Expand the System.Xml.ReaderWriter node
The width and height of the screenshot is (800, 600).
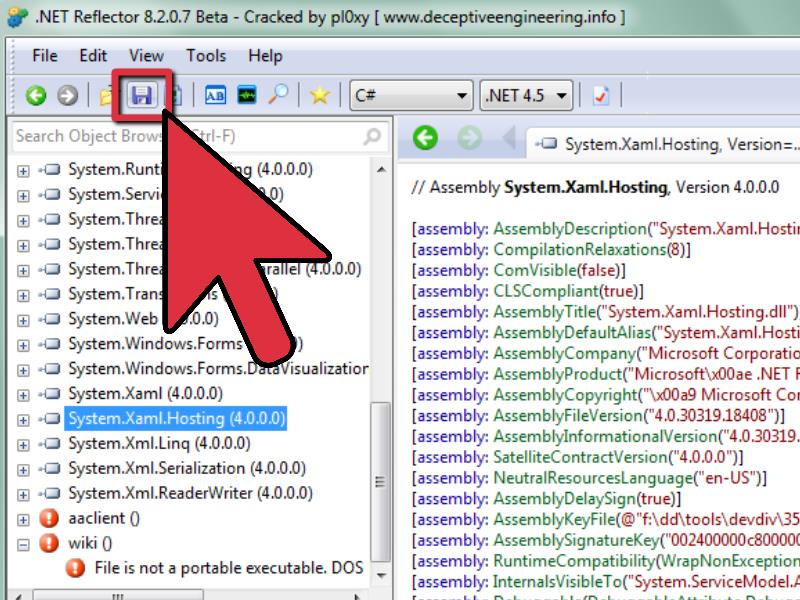23,495
